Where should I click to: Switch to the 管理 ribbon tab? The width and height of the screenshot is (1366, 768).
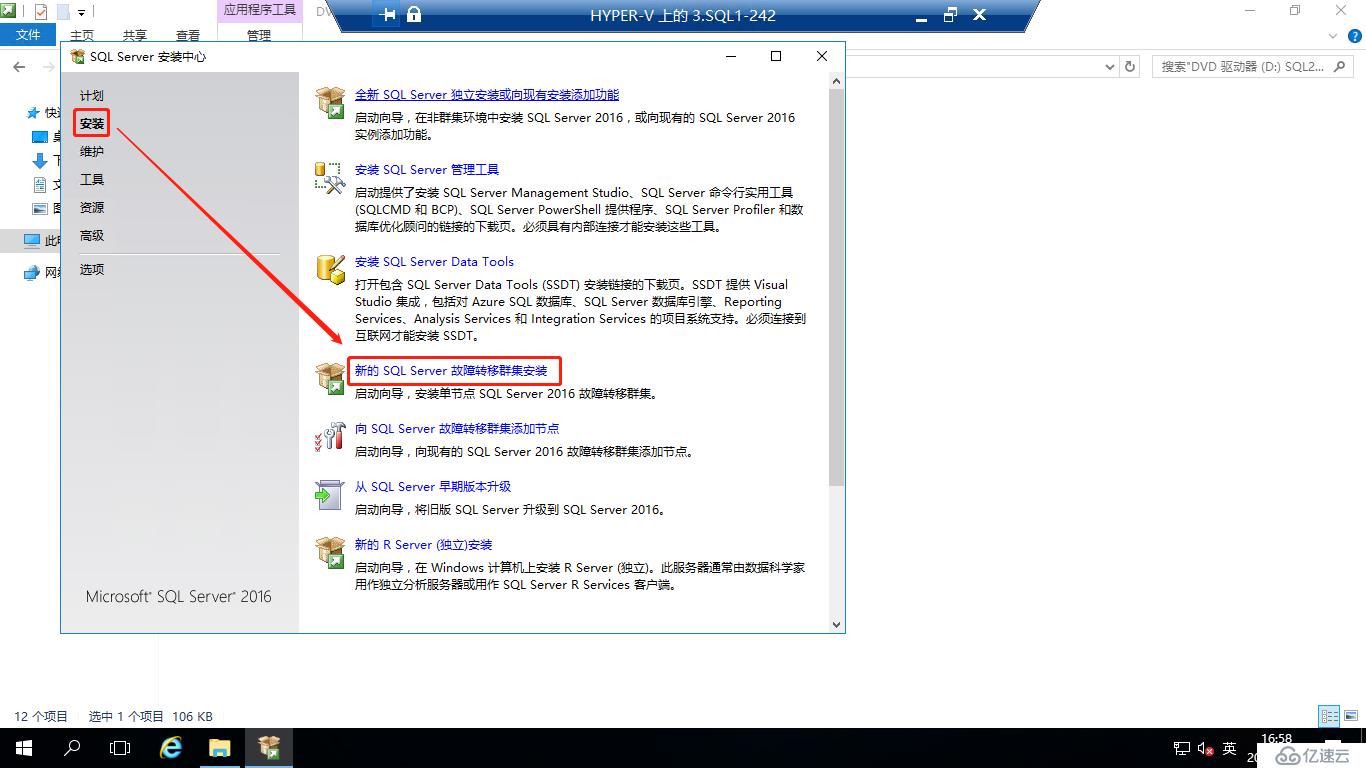pyautogui.click(x=259, y=35)
